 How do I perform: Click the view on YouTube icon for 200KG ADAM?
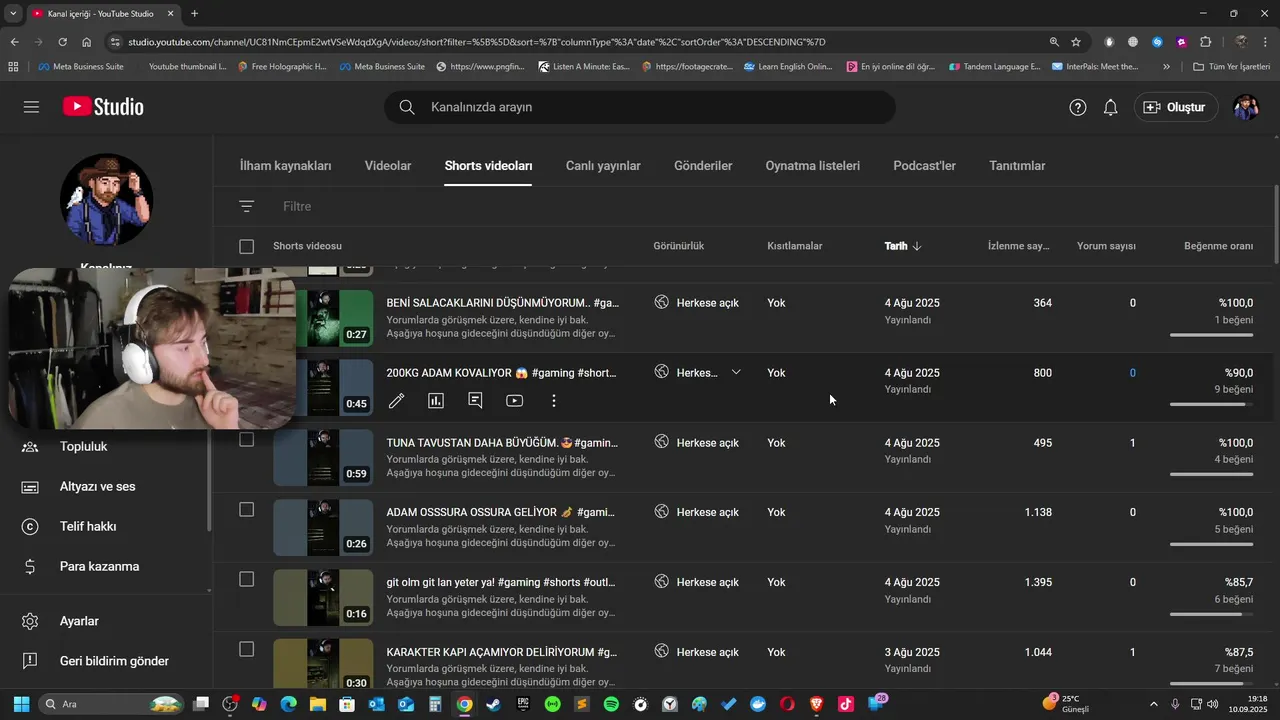pos(515,401)
